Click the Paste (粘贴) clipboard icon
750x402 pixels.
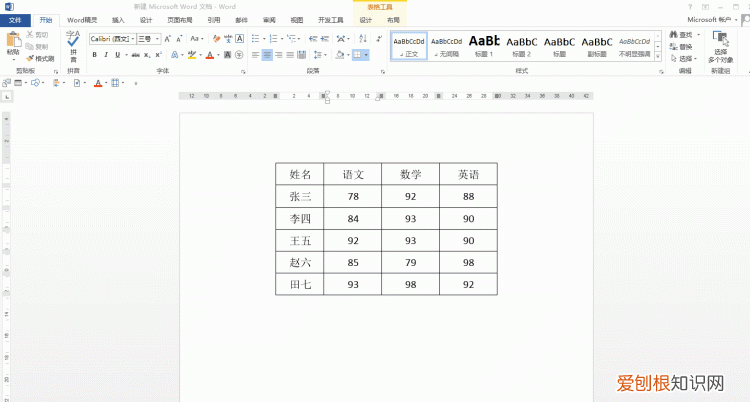tap(13, 39)
